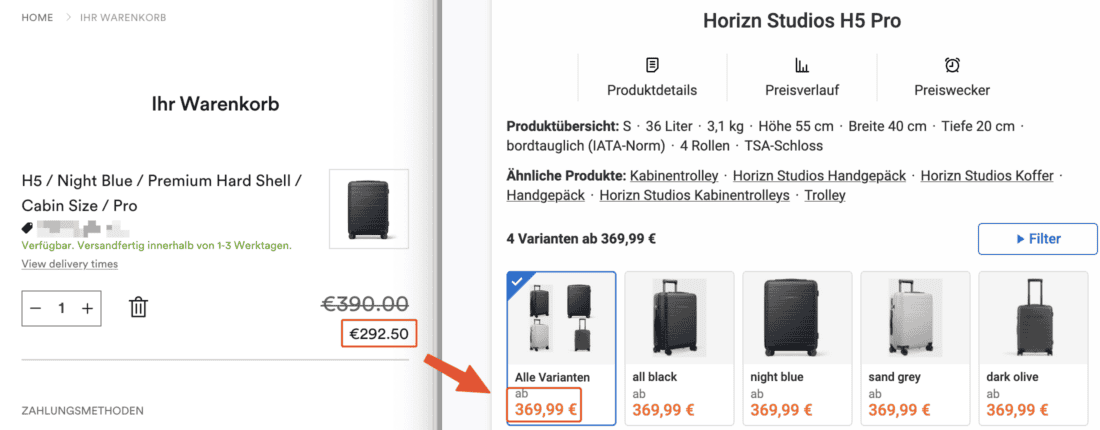Open View delivery times link

[69, 264]
